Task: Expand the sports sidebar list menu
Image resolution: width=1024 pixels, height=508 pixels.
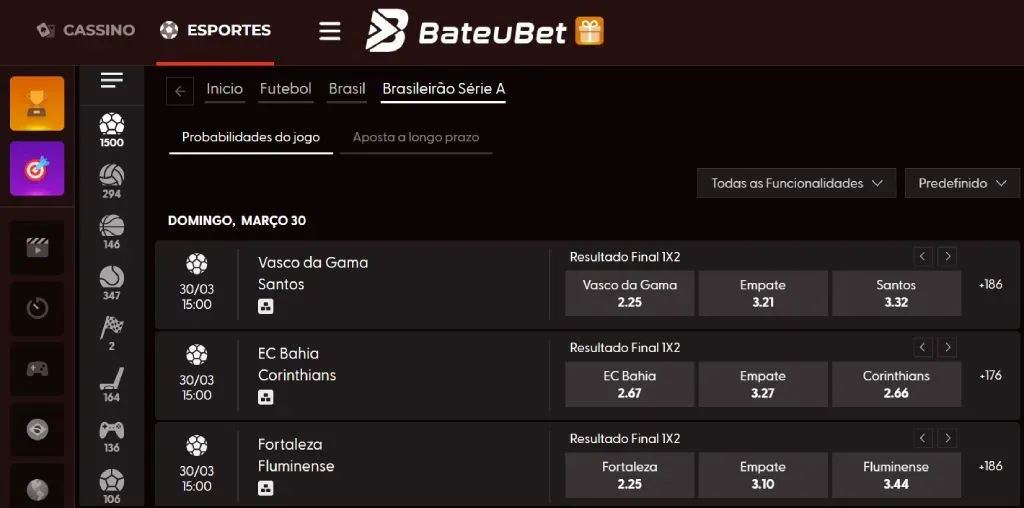Action: (x=112, y=80)
